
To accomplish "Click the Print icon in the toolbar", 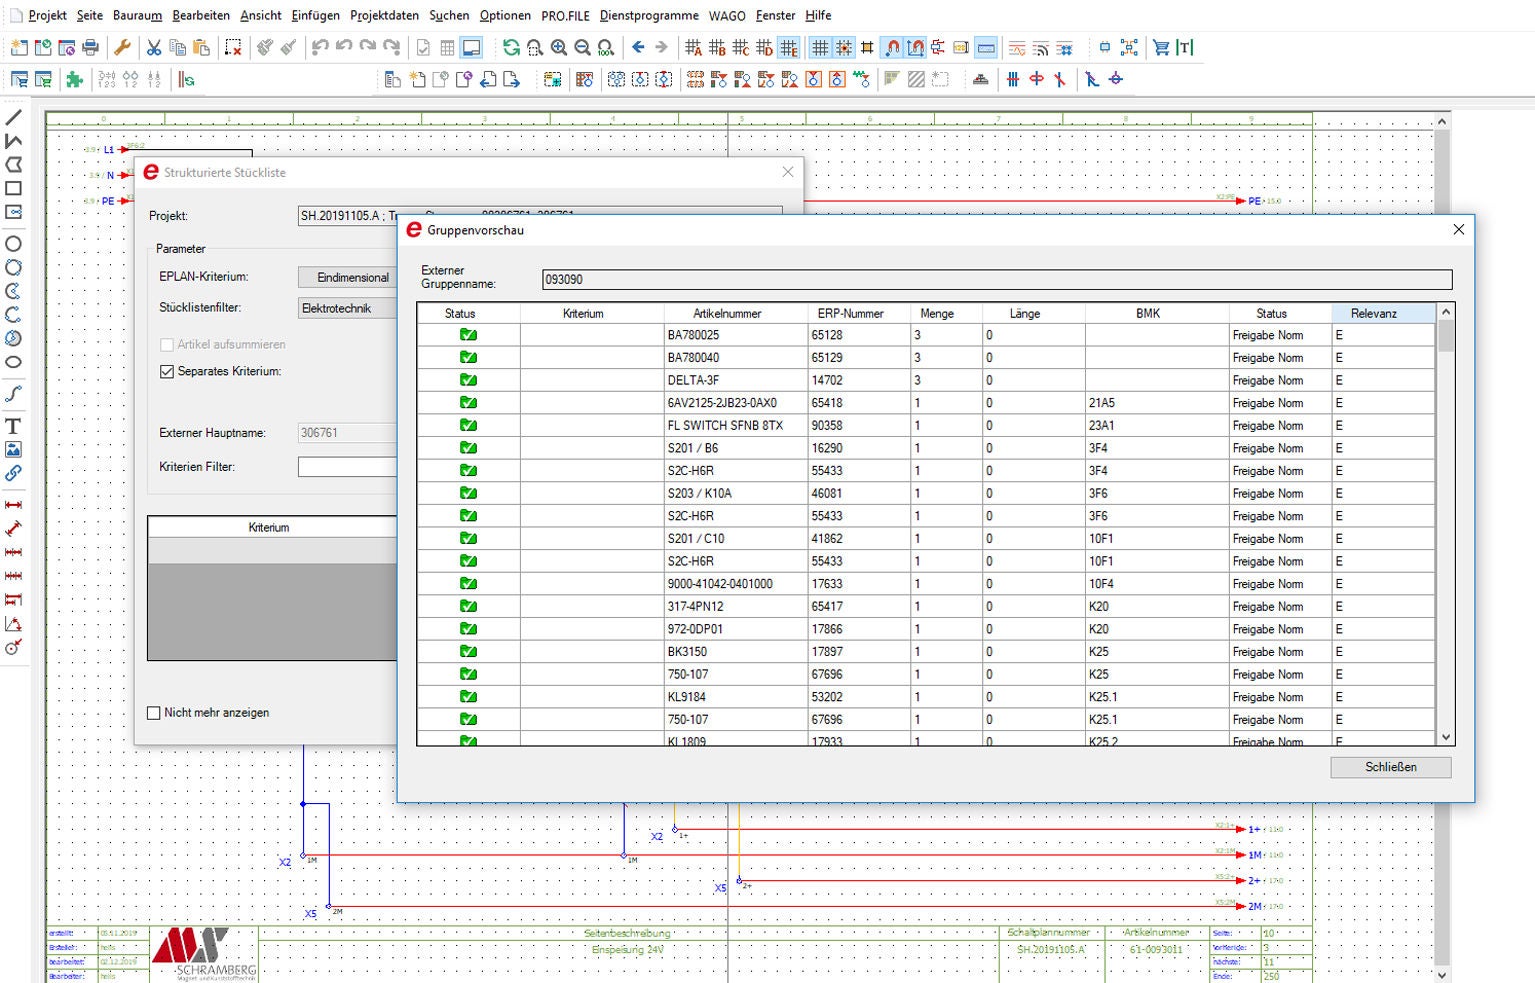I will point(89,46).
